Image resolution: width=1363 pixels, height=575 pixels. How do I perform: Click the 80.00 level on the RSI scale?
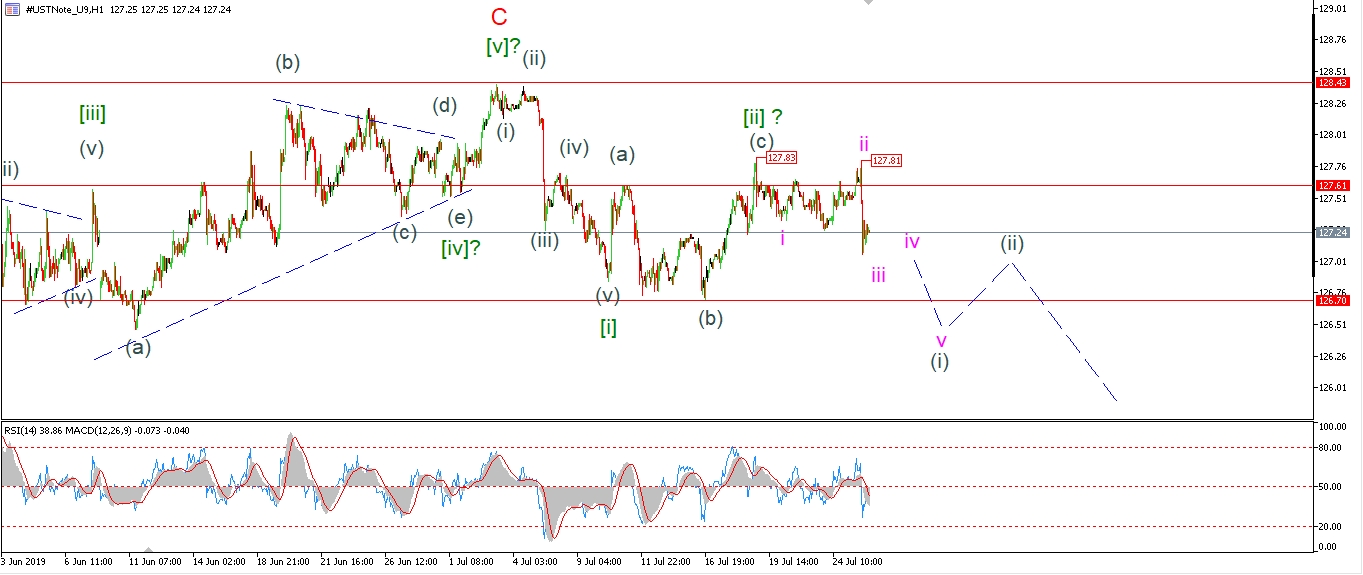click(x=1329, y=447)
